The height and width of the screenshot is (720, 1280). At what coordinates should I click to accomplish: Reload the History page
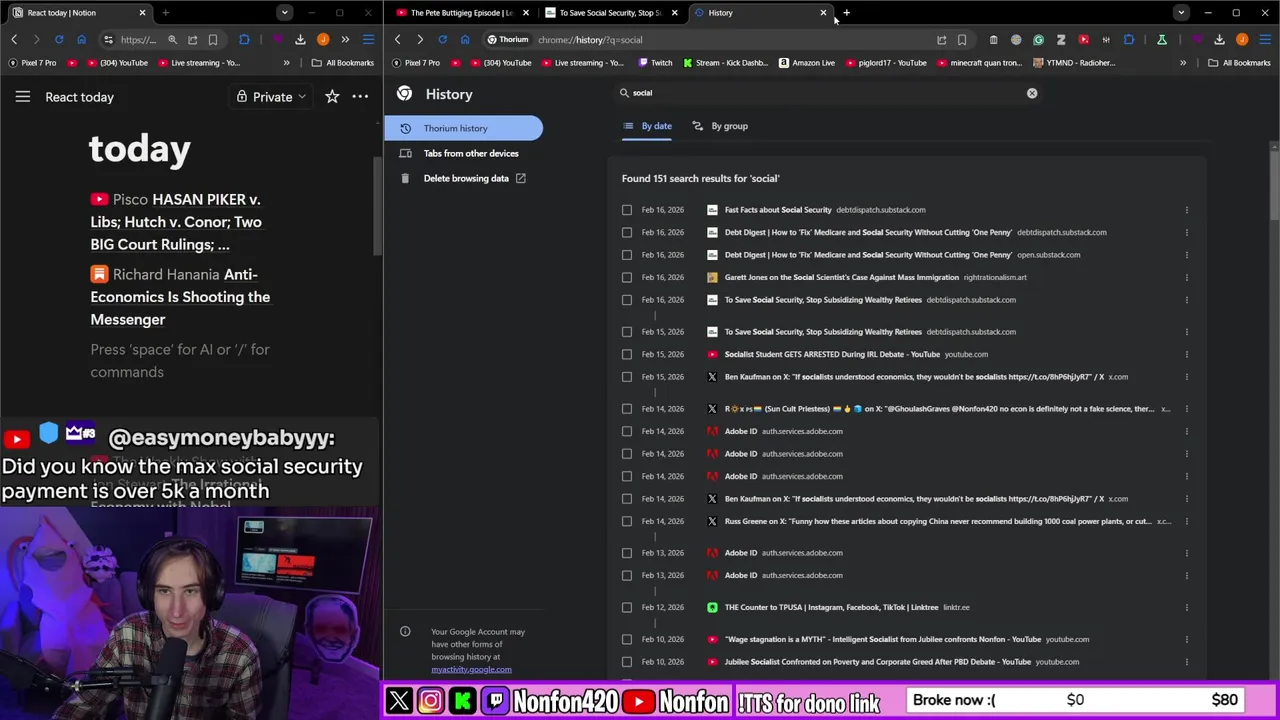coord(442,39)
